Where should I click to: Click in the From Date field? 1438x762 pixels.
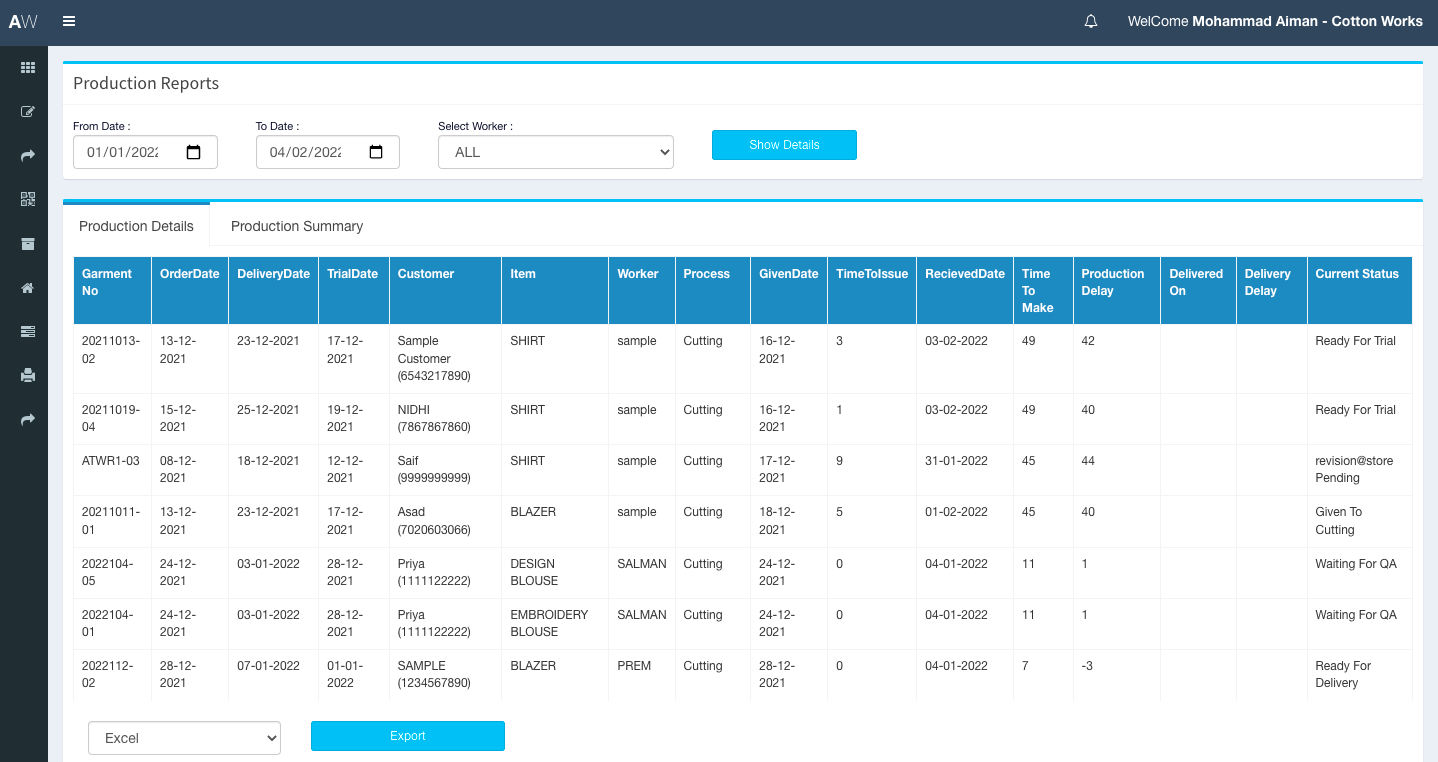tap(145, 152)
